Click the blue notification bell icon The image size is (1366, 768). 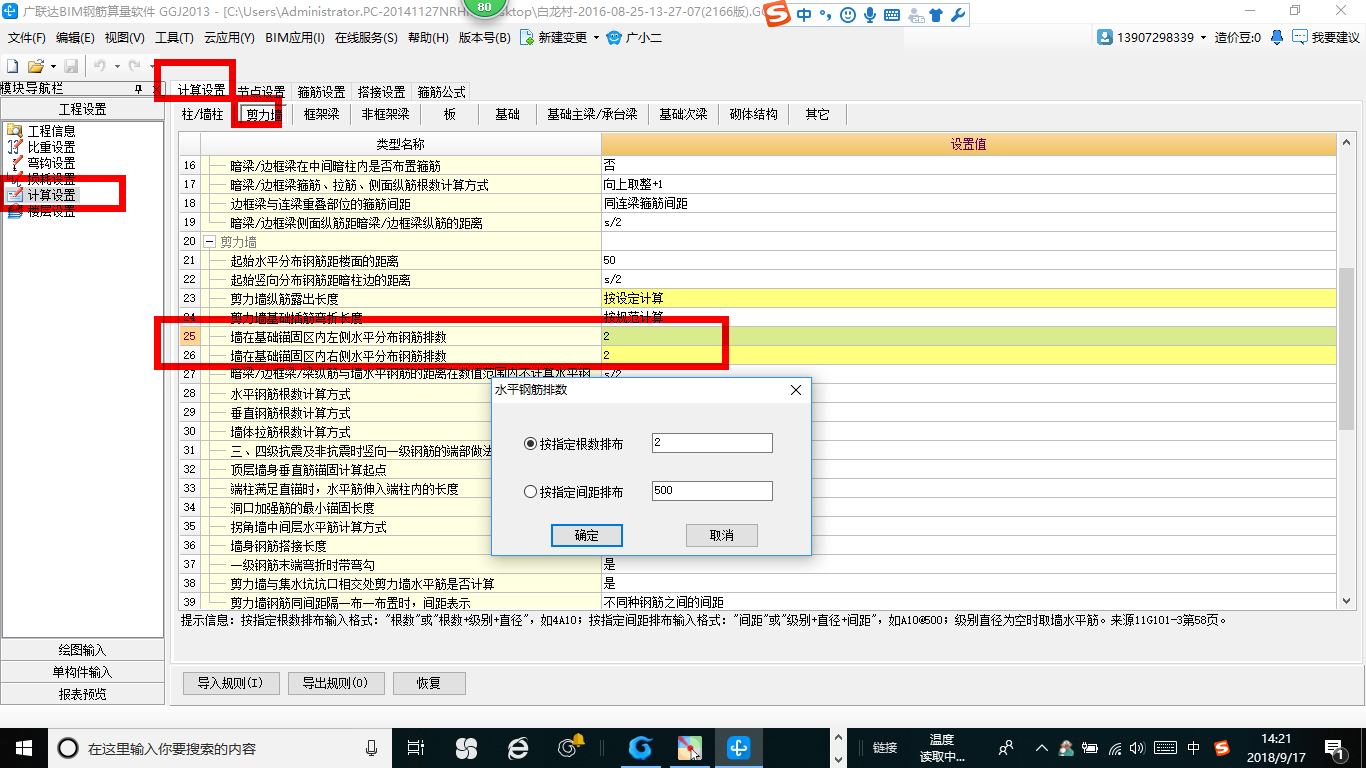(1277, 37)
